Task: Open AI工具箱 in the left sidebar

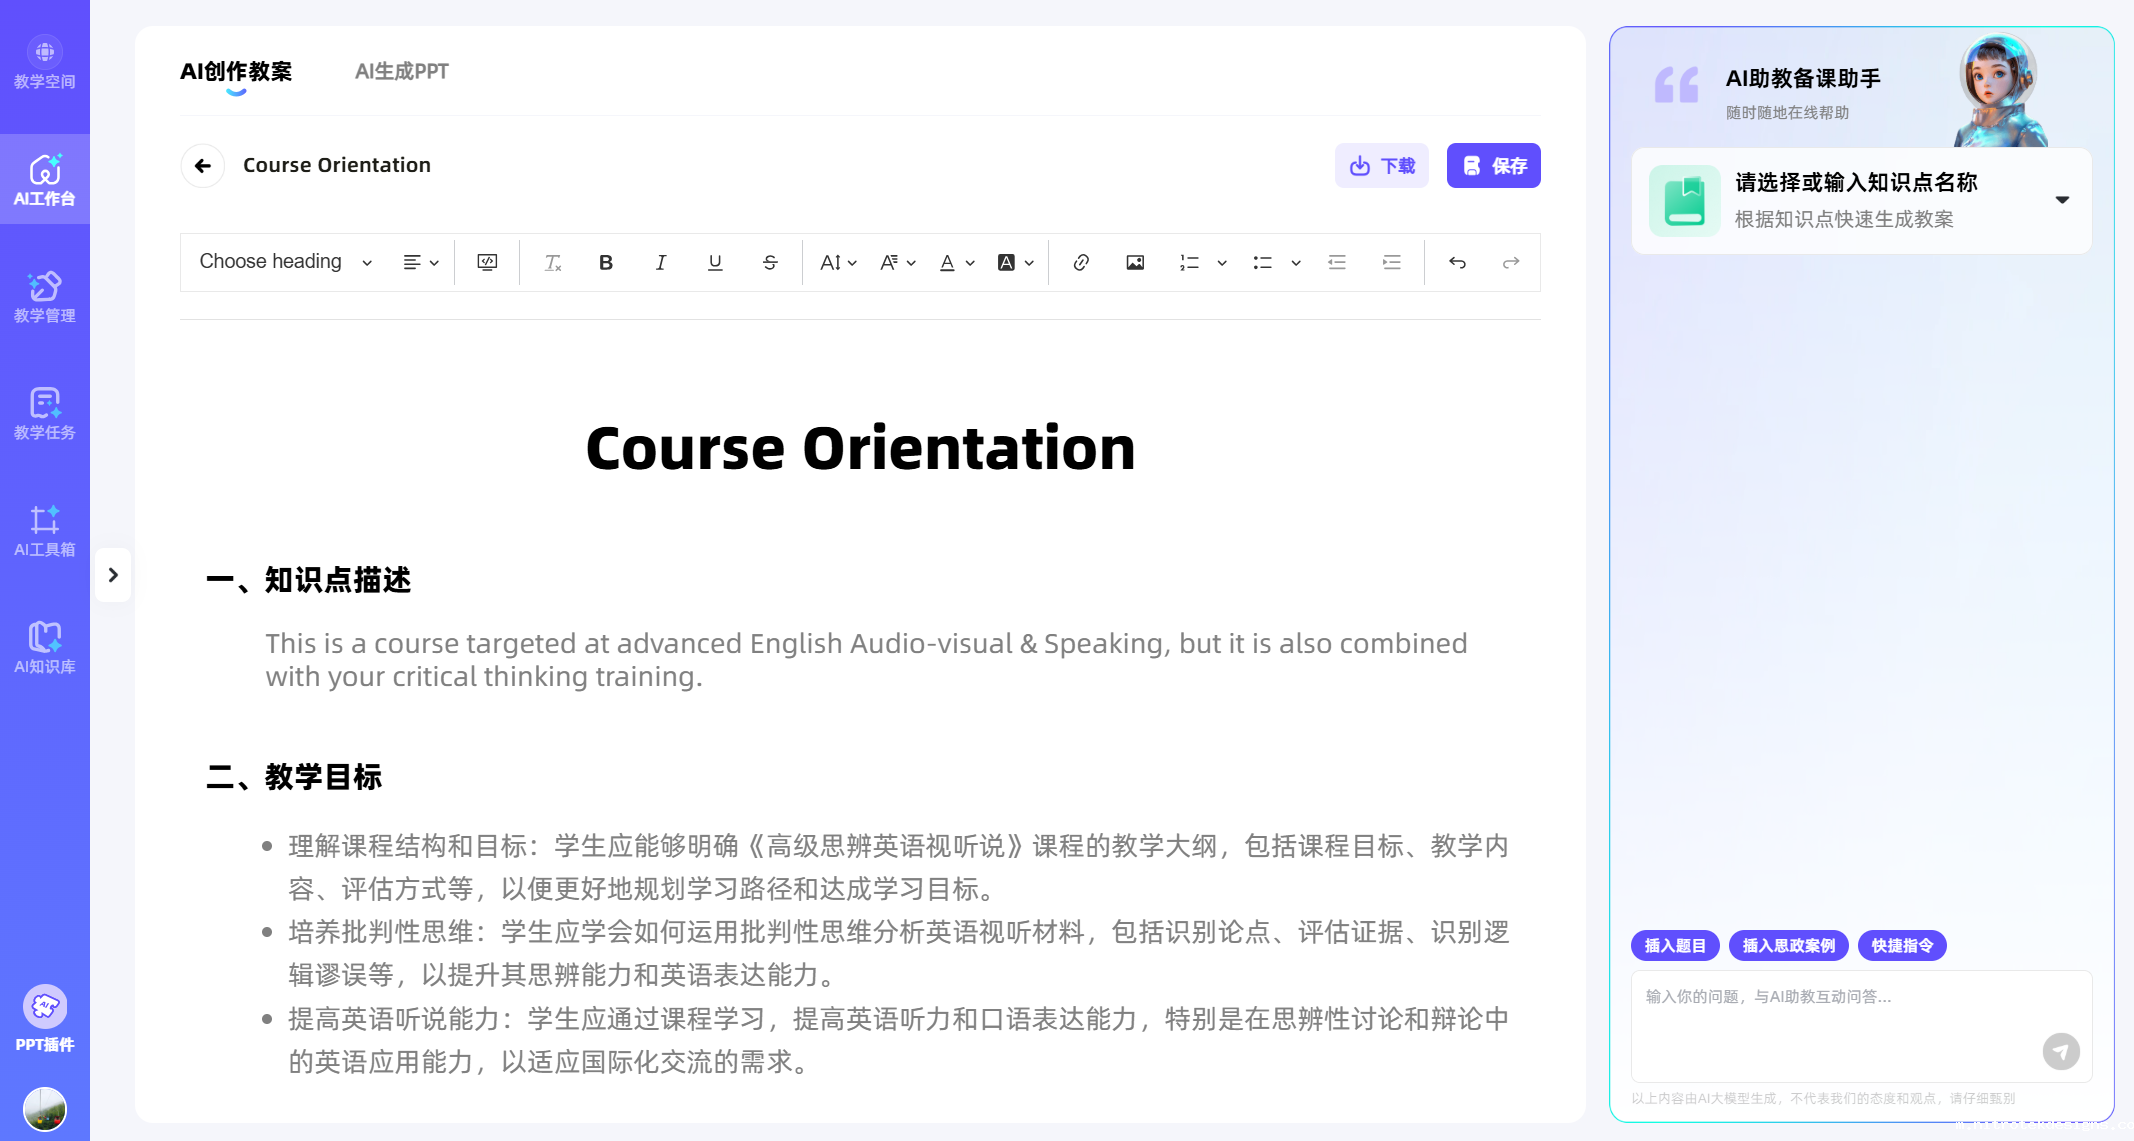Action: click(x=44, y=531)
